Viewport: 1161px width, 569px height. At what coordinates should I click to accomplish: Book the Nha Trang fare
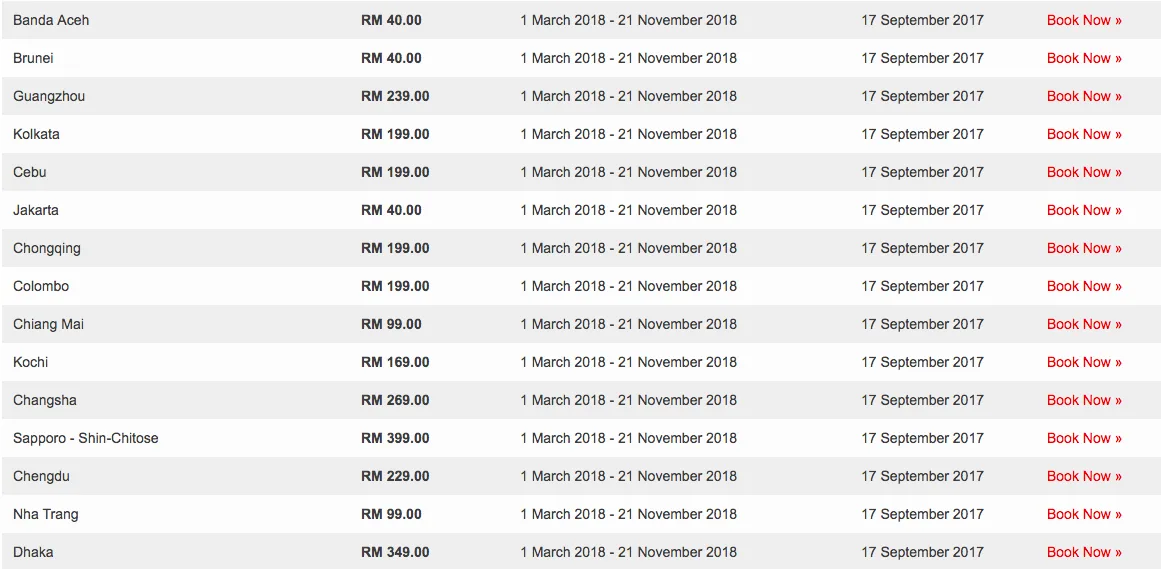(x=1083, y=514)
